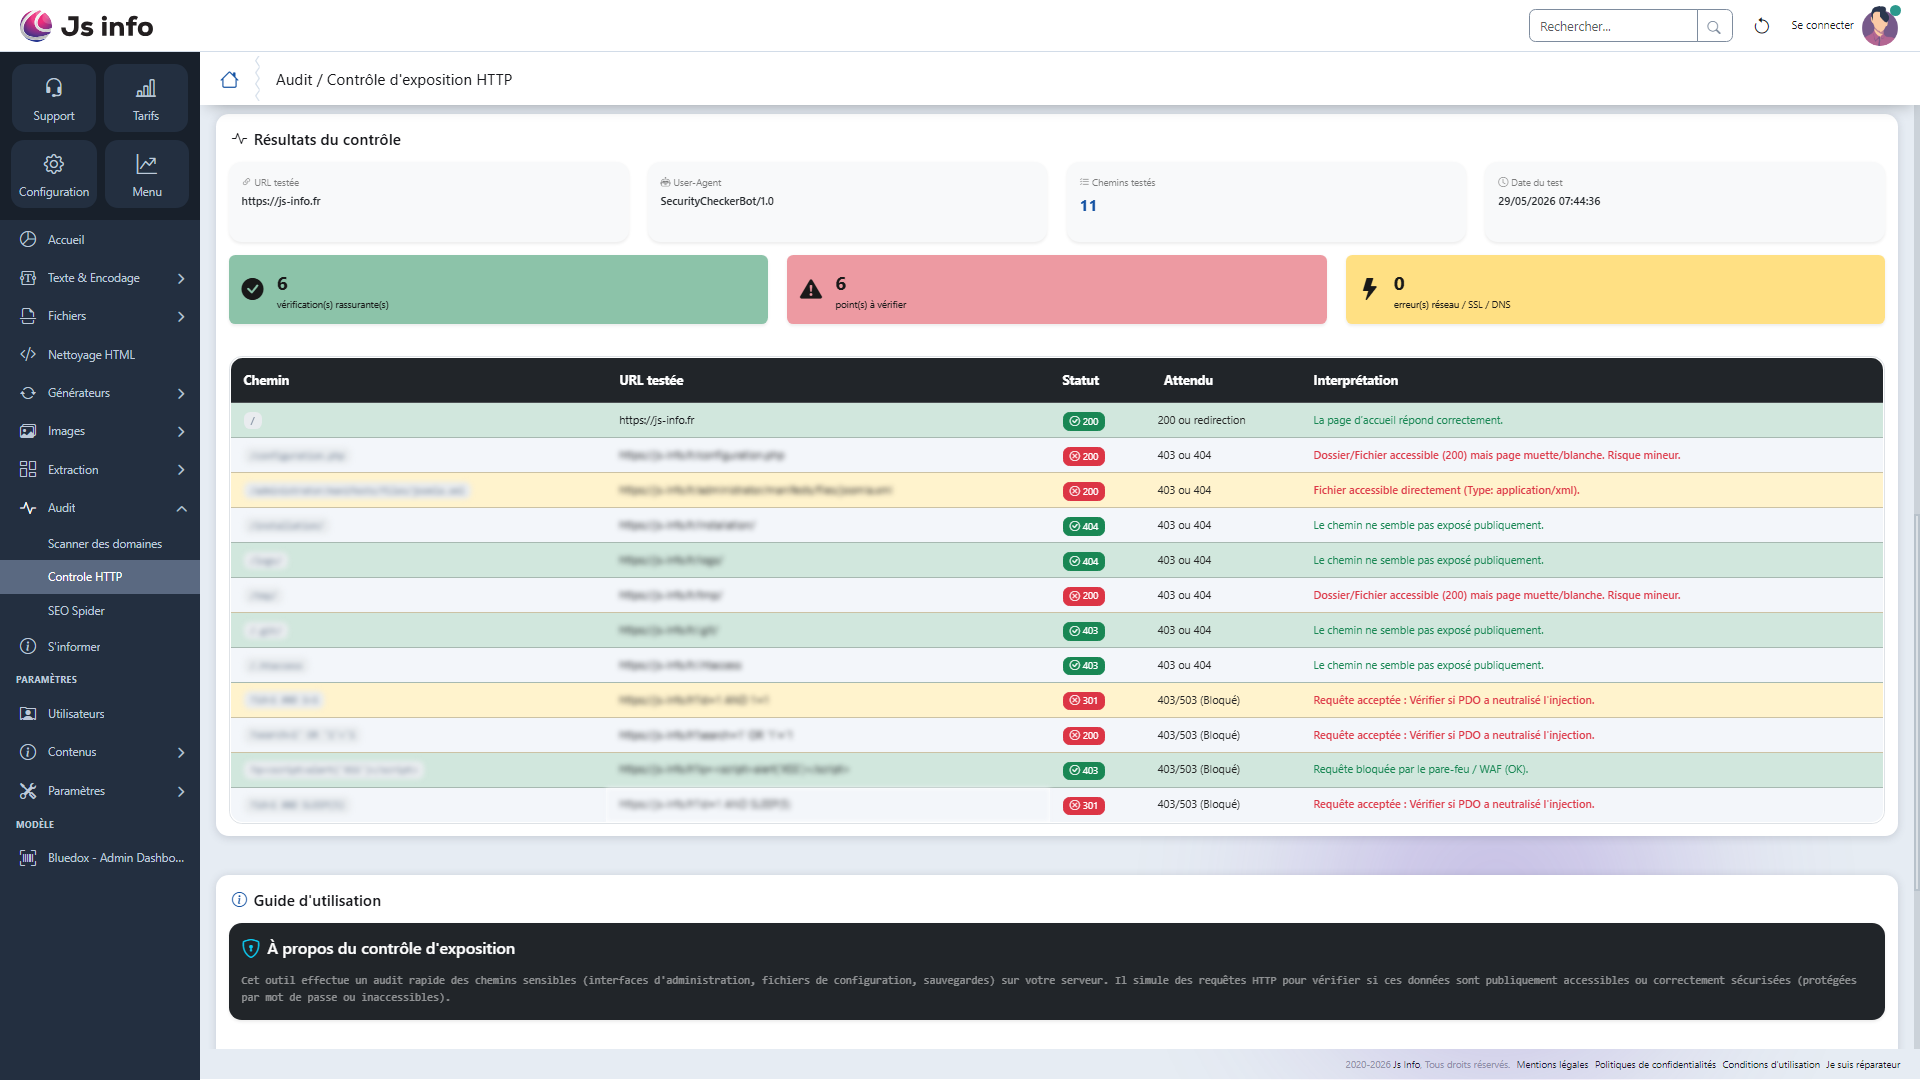Viewport: 1920px width, 1080px height.
Task: Click the Extraction grid icon
Action: (x=28, y=470)
